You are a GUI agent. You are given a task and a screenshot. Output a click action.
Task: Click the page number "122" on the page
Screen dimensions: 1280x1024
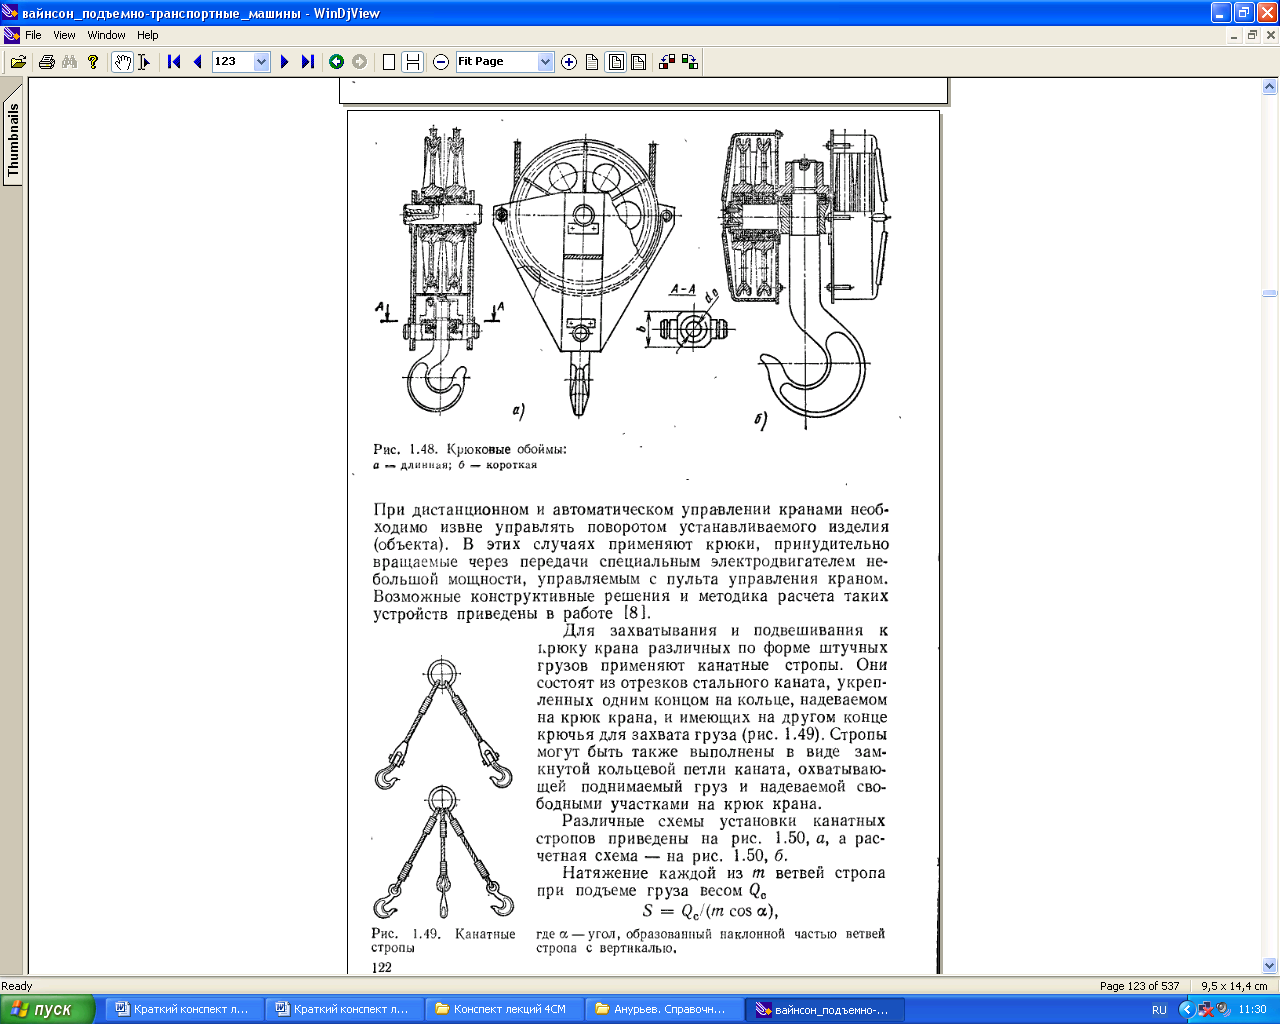381,967
